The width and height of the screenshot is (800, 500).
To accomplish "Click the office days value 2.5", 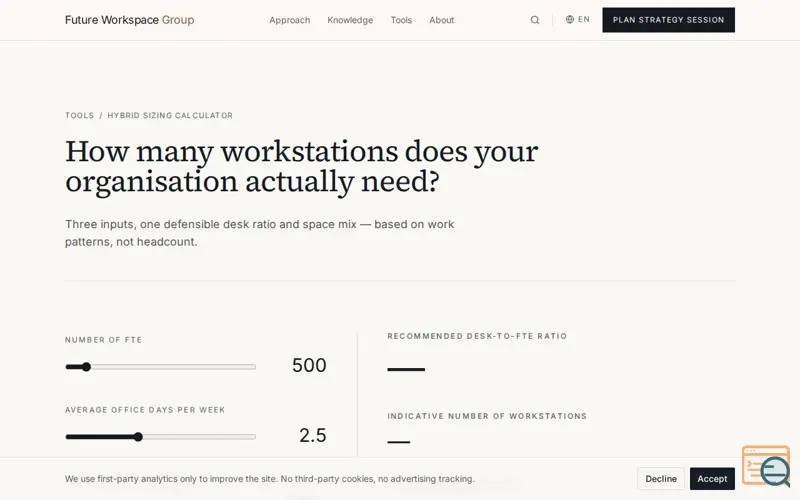I will tap(312, 435).
